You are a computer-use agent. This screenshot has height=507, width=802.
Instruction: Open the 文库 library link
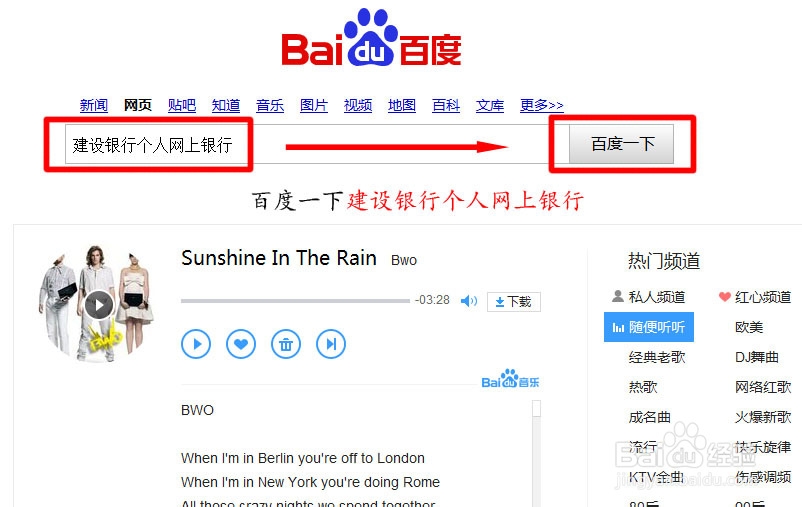(489, 105)
